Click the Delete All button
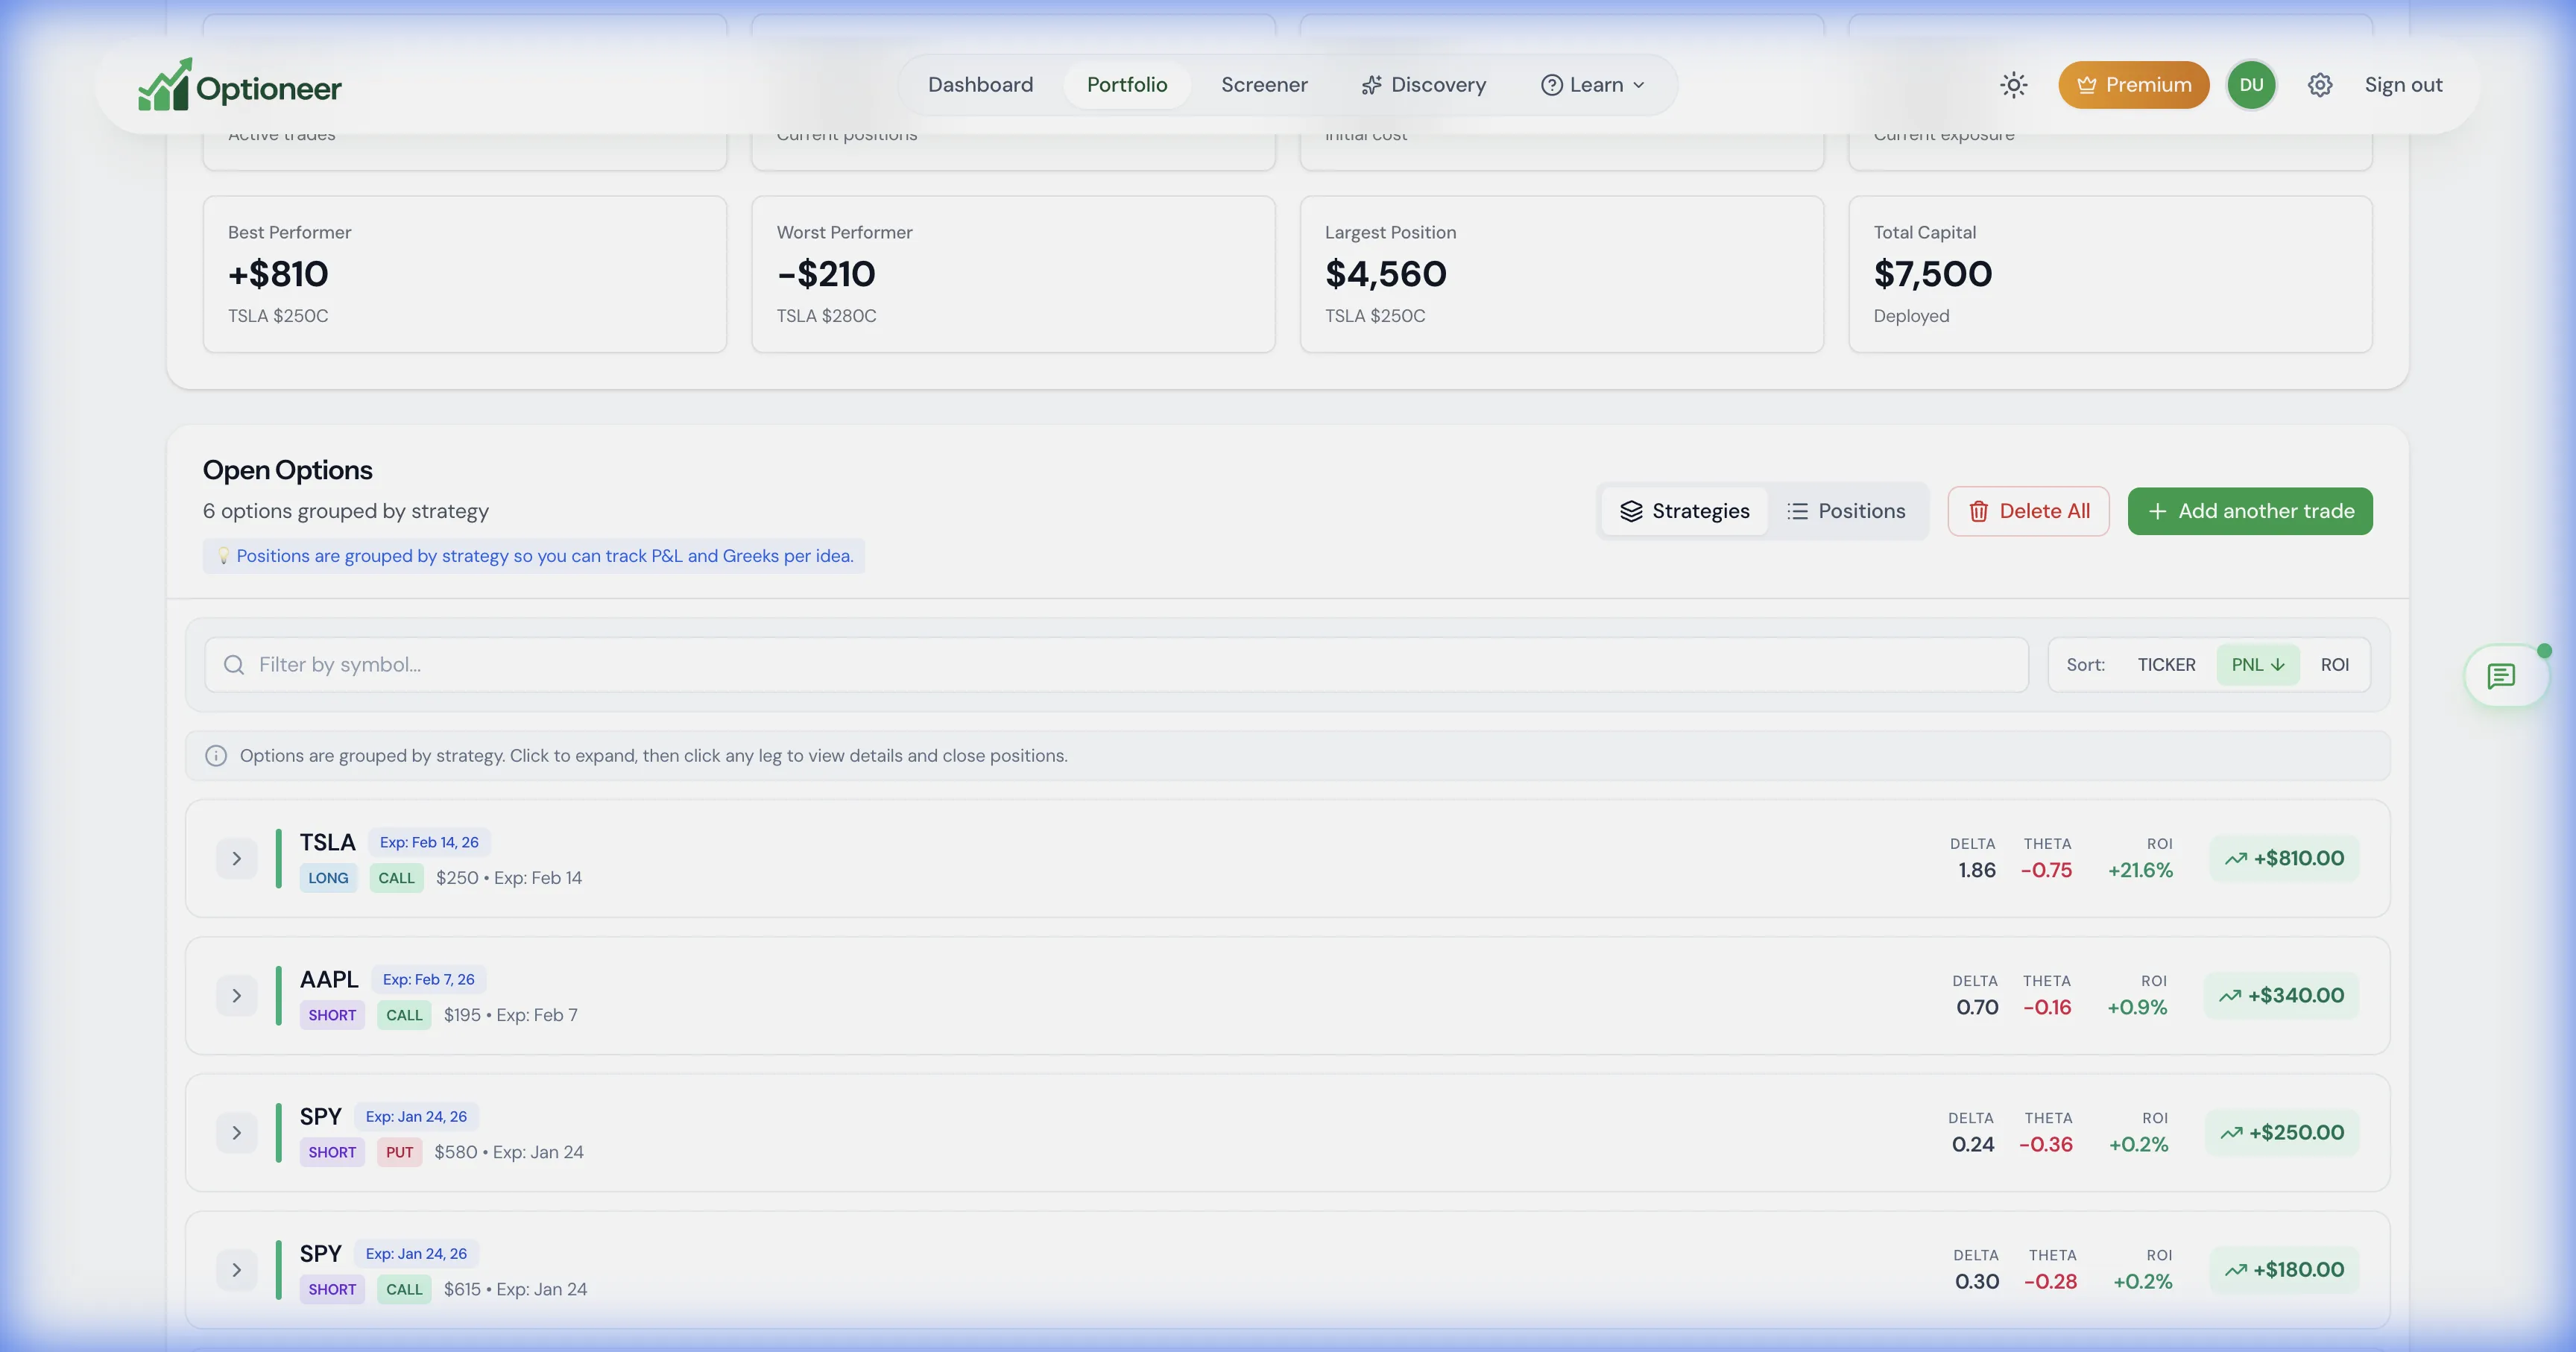The height and width of the screenshot is (1352, 2576). [2028, 511]
